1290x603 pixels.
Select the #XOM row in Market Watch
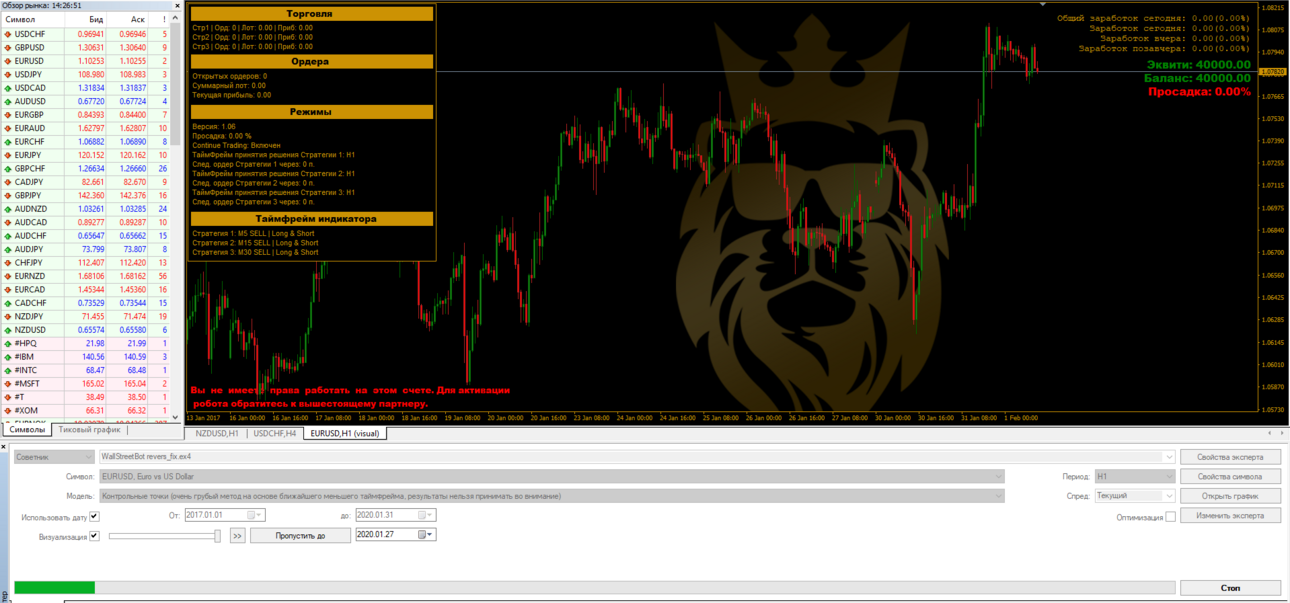[x=86, y=411]
